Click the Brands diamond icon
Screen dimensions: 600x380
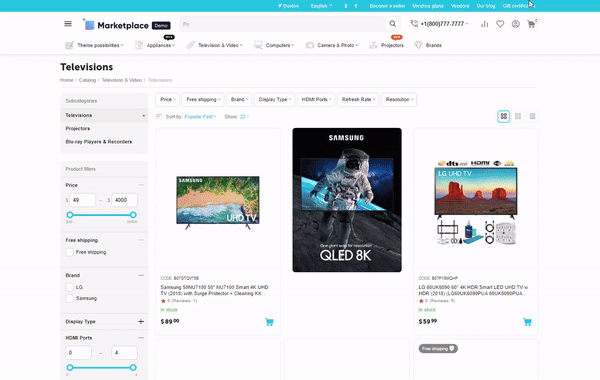[418, 45]
